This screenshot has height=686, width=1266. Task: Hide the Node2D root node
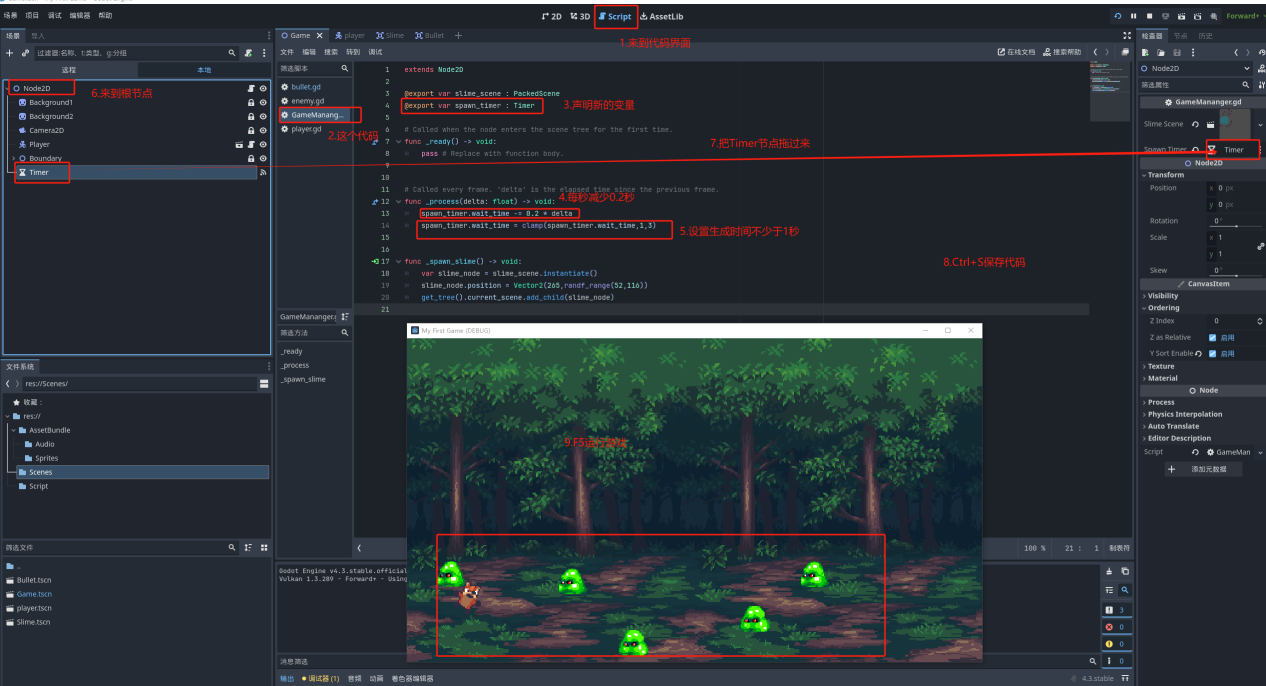click(x=263, y=88)
